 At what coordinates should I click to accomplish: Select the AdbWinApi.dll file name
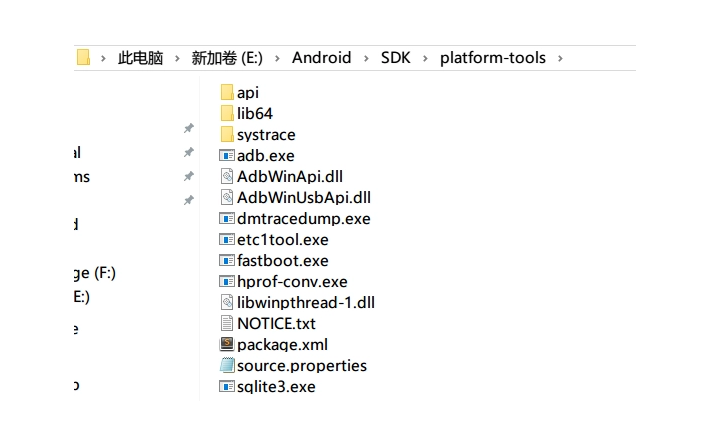click(x=290, y=177)
